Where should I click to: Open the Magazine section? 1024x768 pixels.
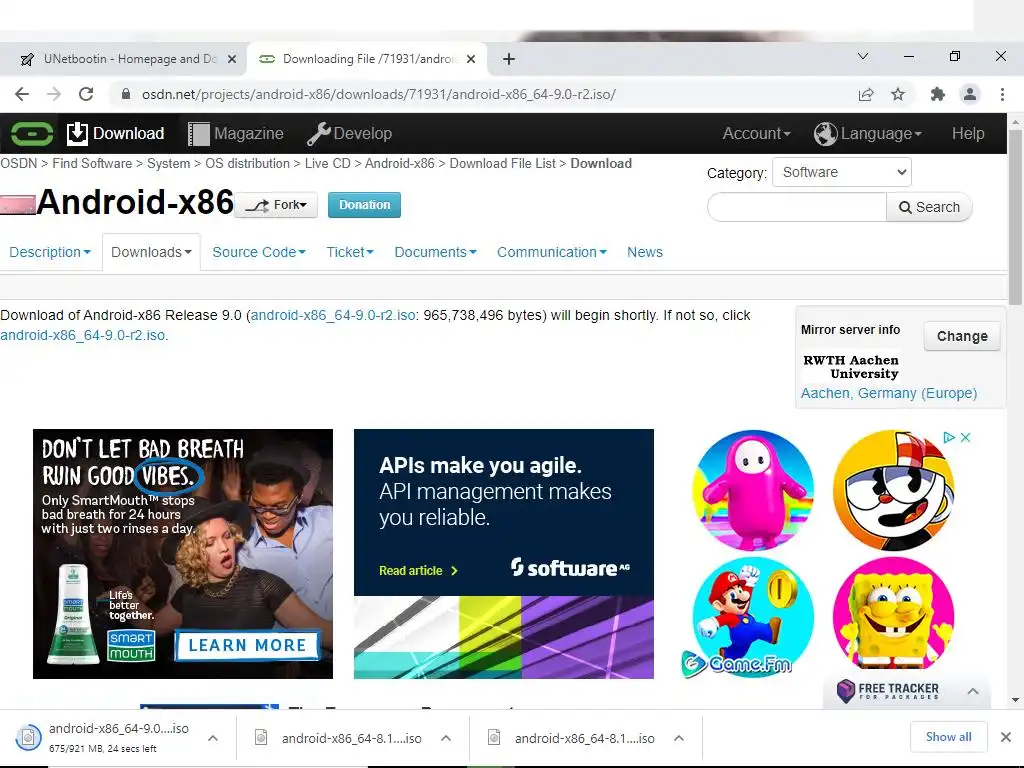[236, 133]
